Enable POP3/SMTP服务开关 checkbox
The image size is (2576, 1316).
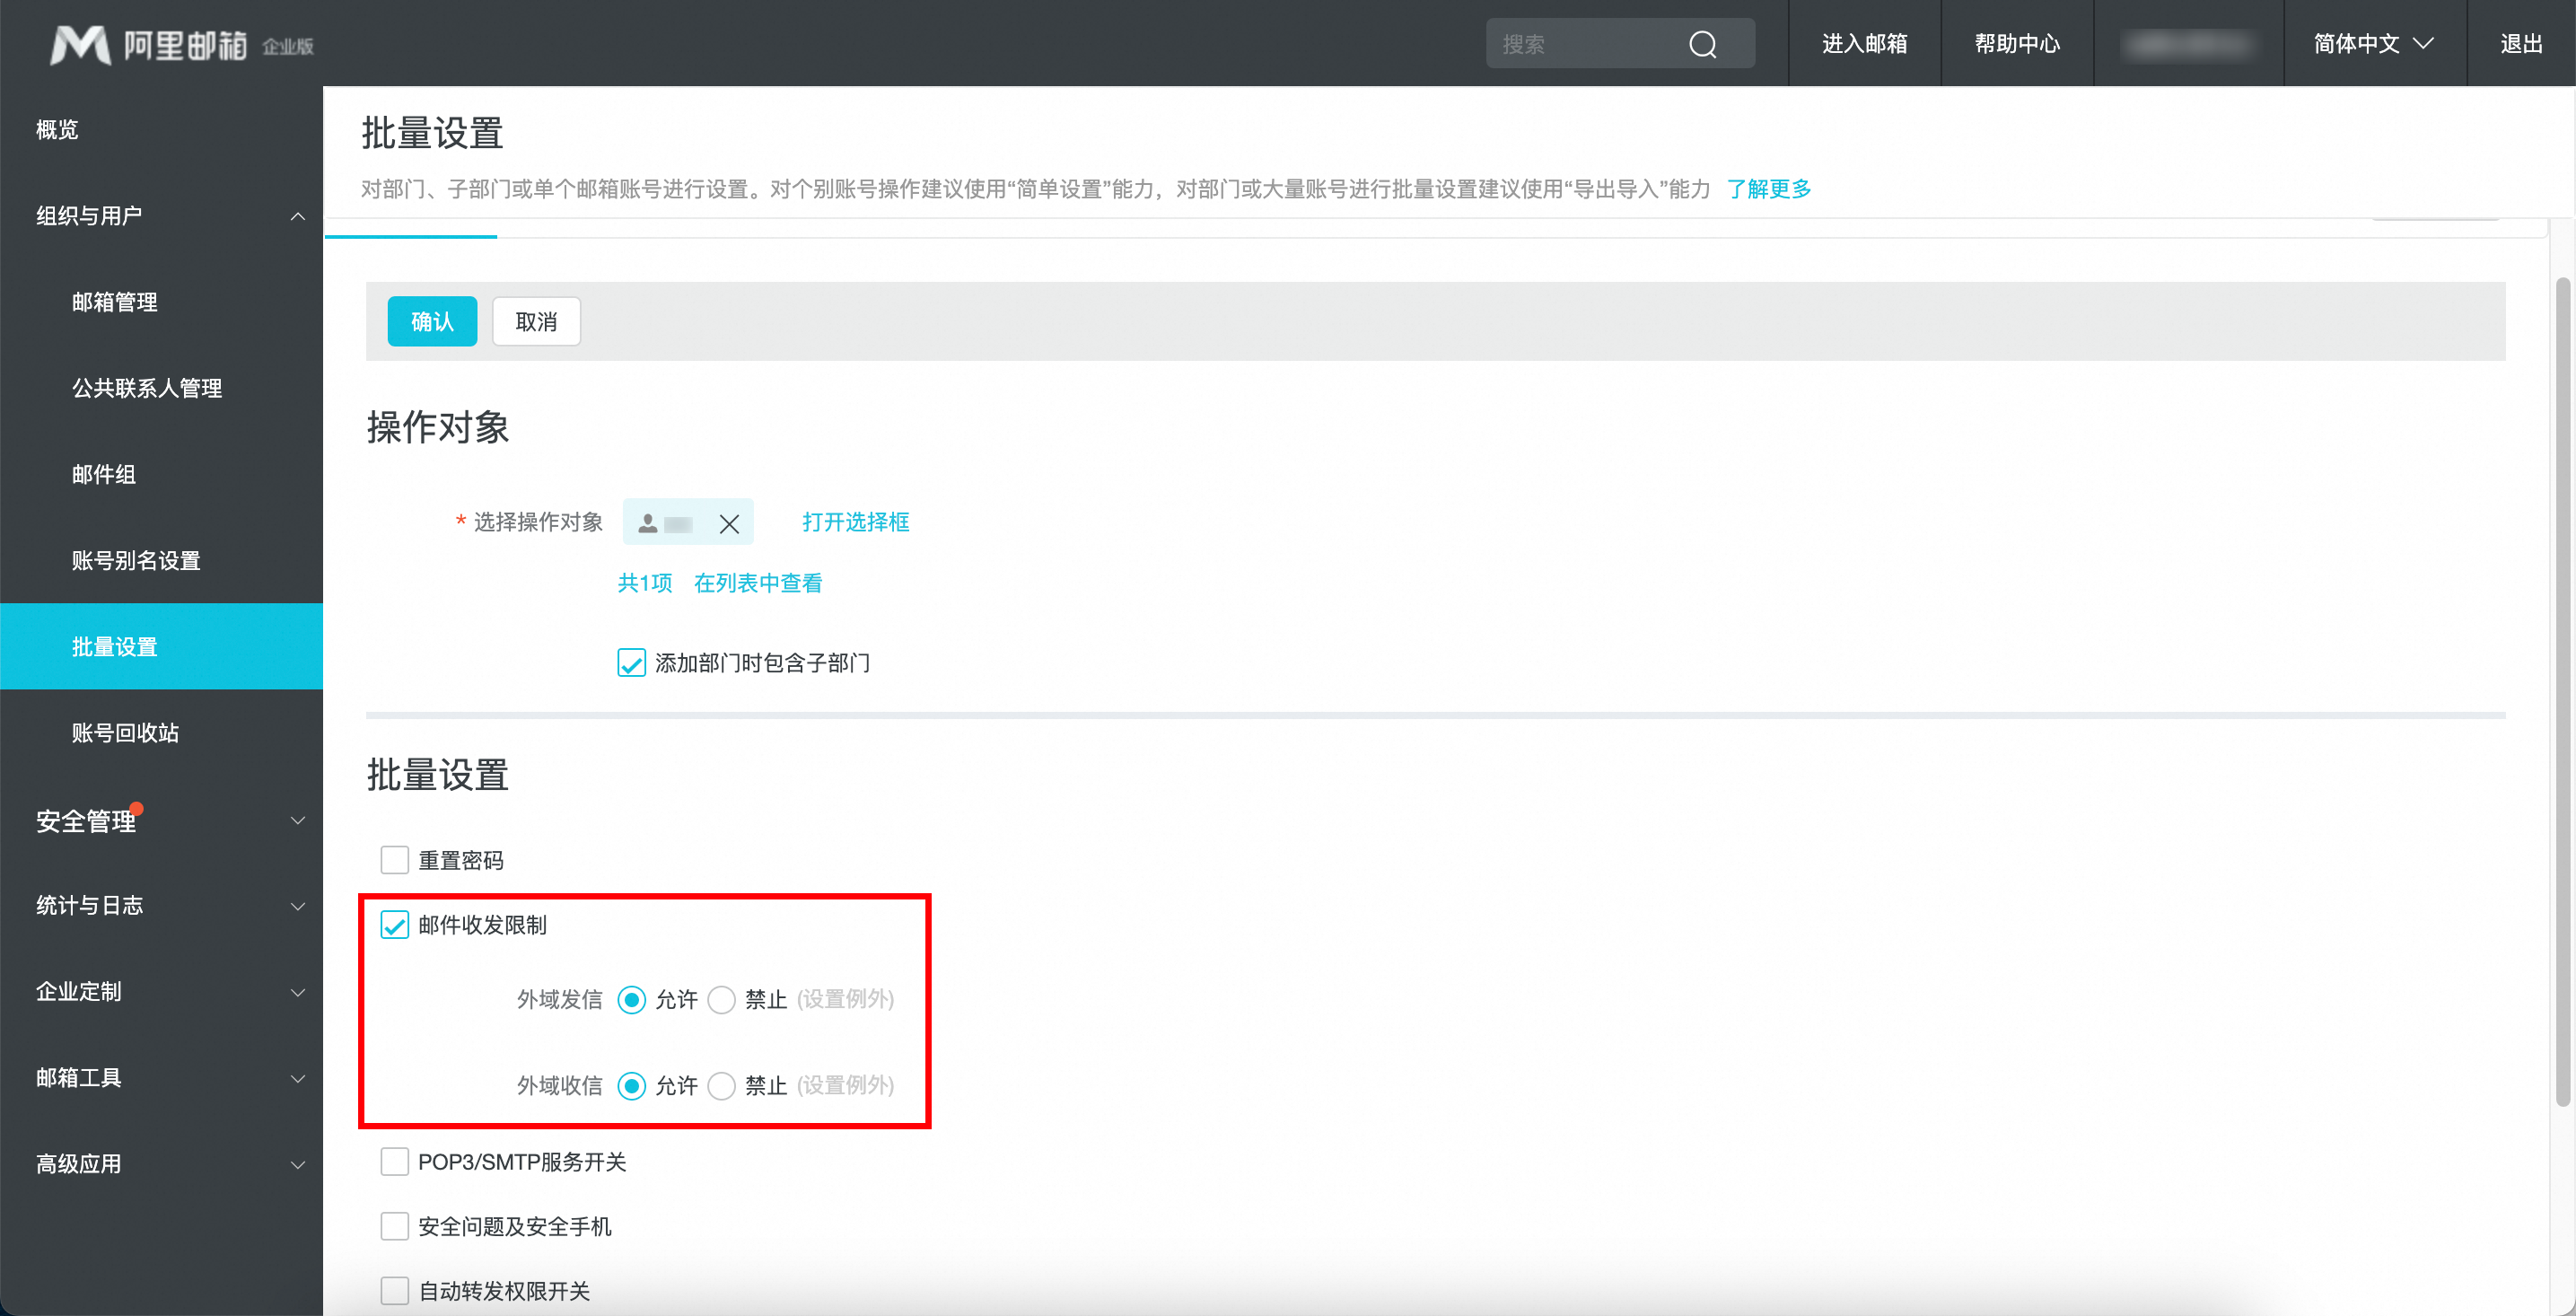[x=395, y=1161]
